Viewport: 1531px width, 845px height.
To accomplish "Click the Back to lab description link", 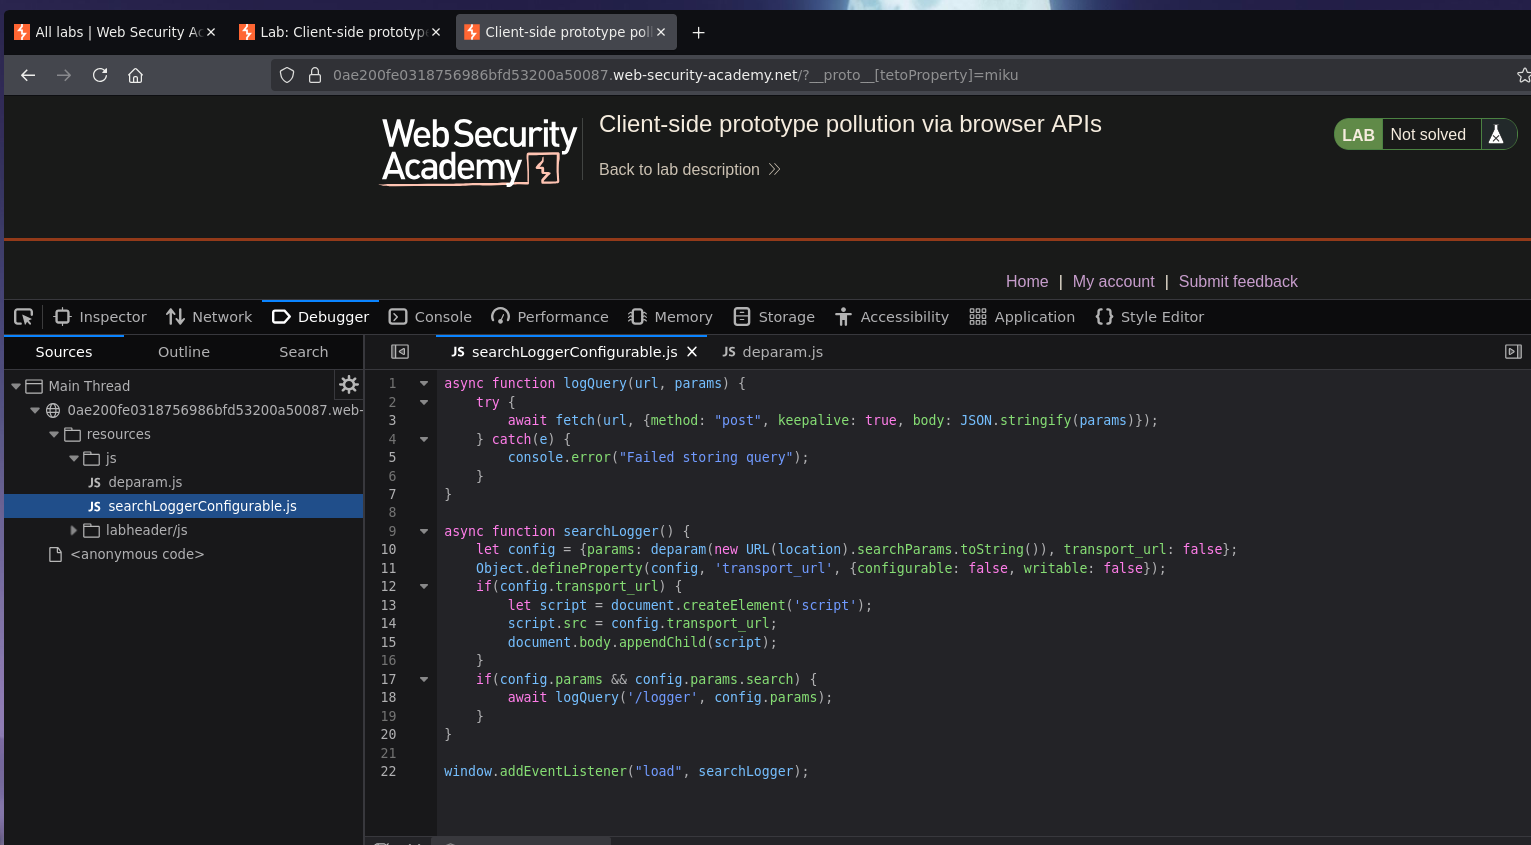I will coord(689,169).
